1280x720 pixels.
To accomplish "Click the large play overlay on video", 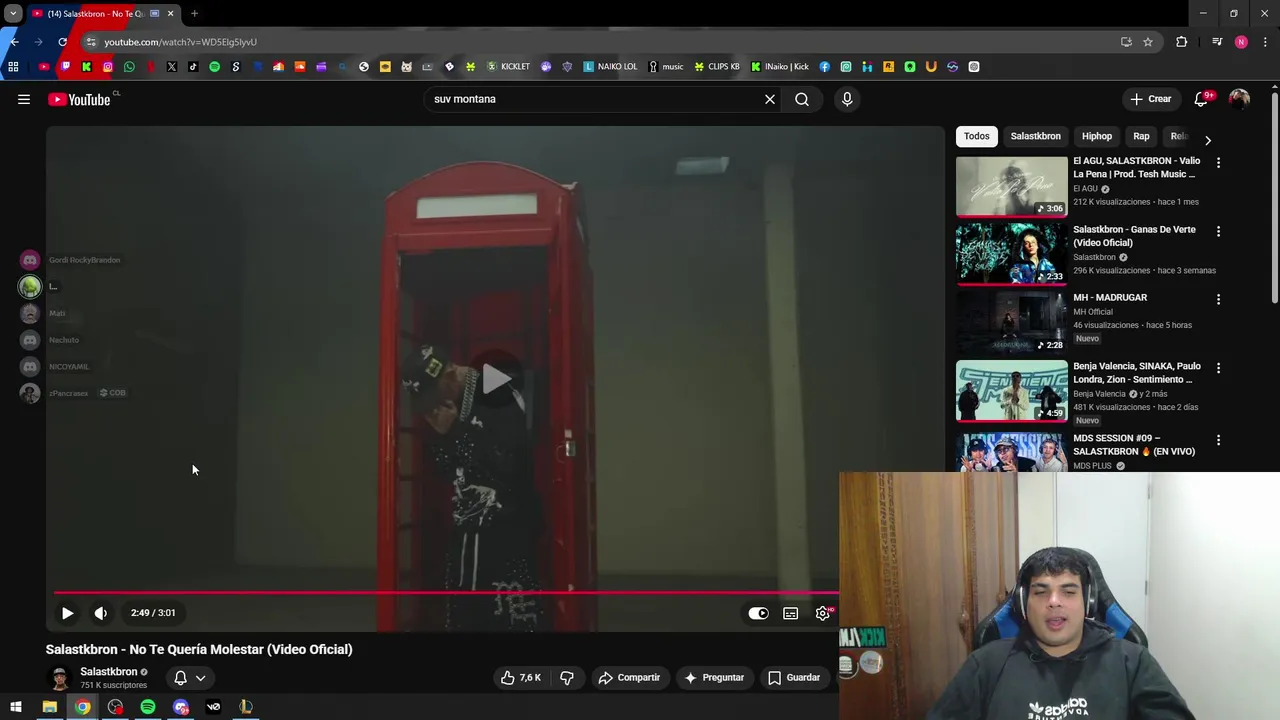I will click(496, 378).
